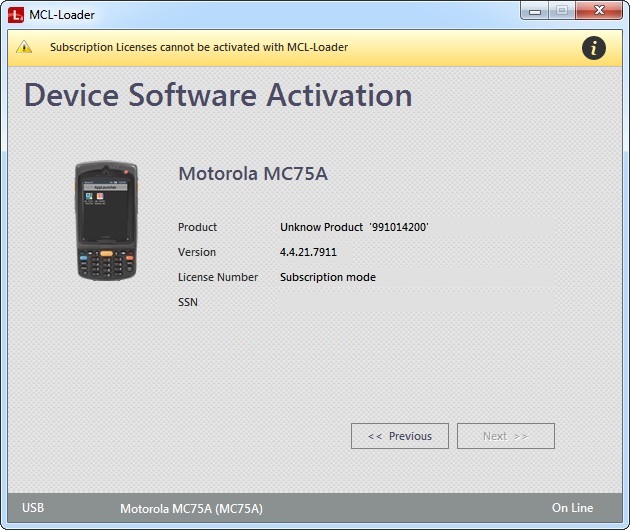Click the yellow warning triangle icon
The height and width of the screenshot is (530, 630).
(x=25, y=47)
